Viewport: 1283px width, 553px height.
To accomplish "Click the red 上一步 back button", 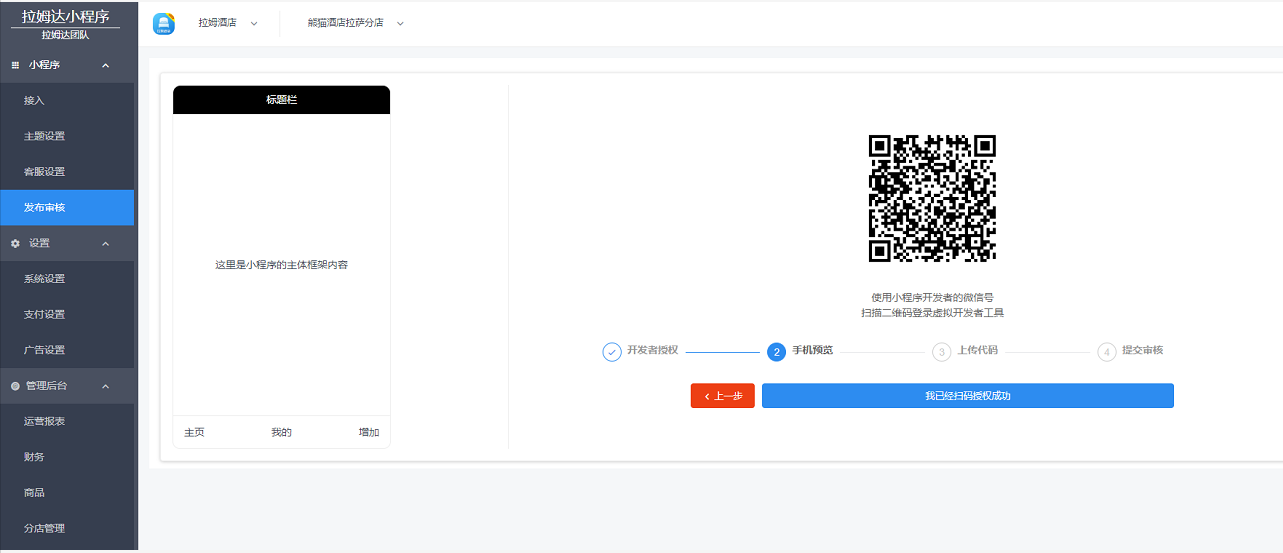I will [723, 396].
